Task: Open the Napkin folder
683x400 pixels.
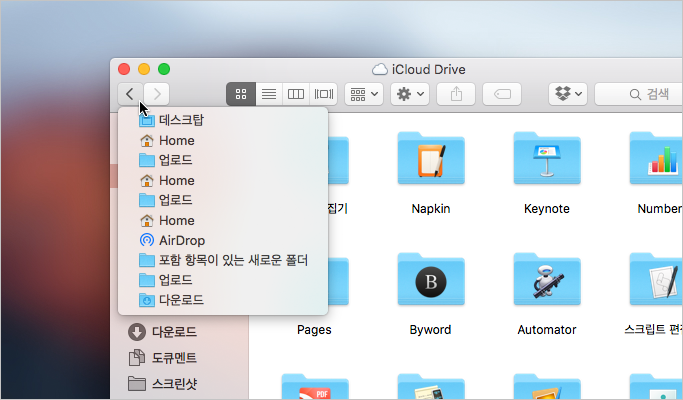Action: click(431, 158)
